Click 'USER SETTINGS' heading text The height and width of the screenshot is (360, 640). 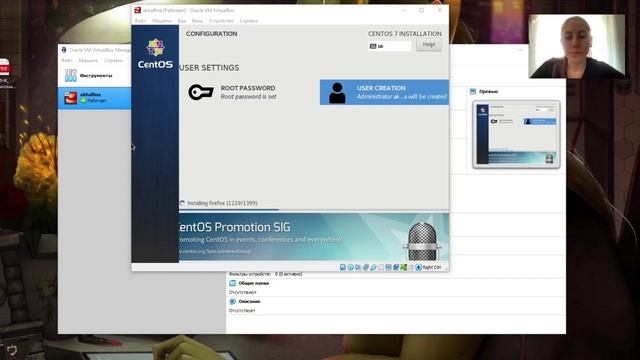[209, 68]
